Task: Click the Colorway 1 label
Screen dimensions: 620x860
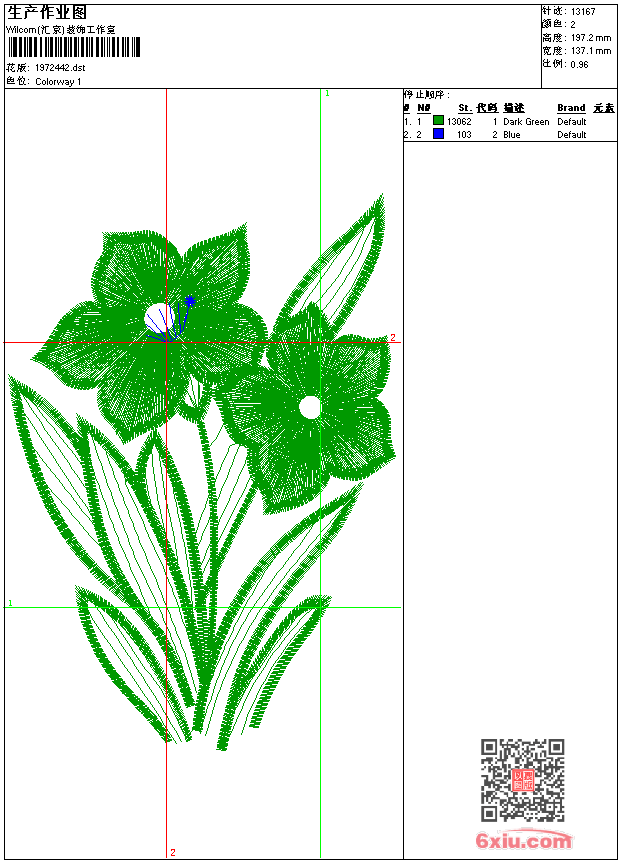Action: pyautogui.click(x=59, y=82)
